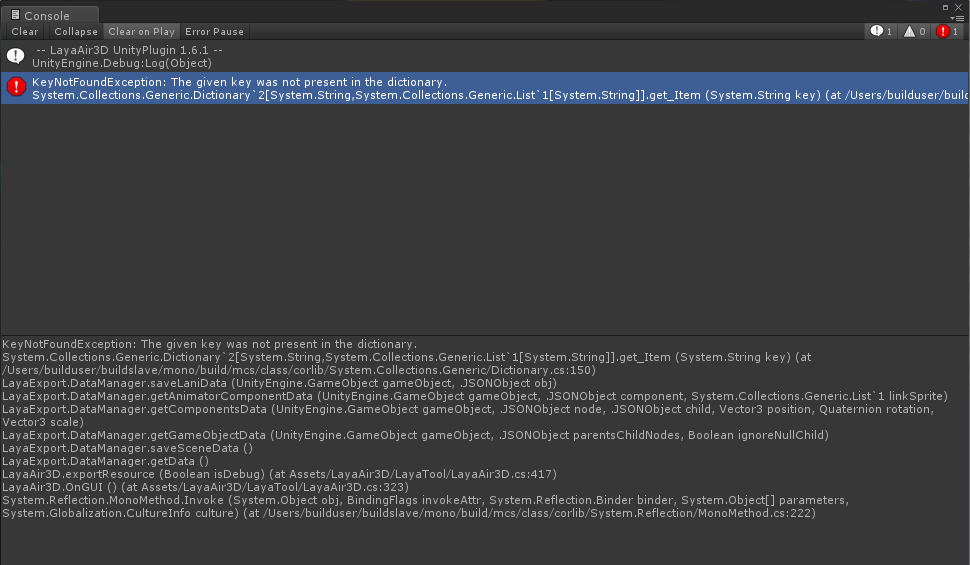Toggle the warning messages filter
Viewport: 970px width, 565px height.
click(x=915, y=32)
